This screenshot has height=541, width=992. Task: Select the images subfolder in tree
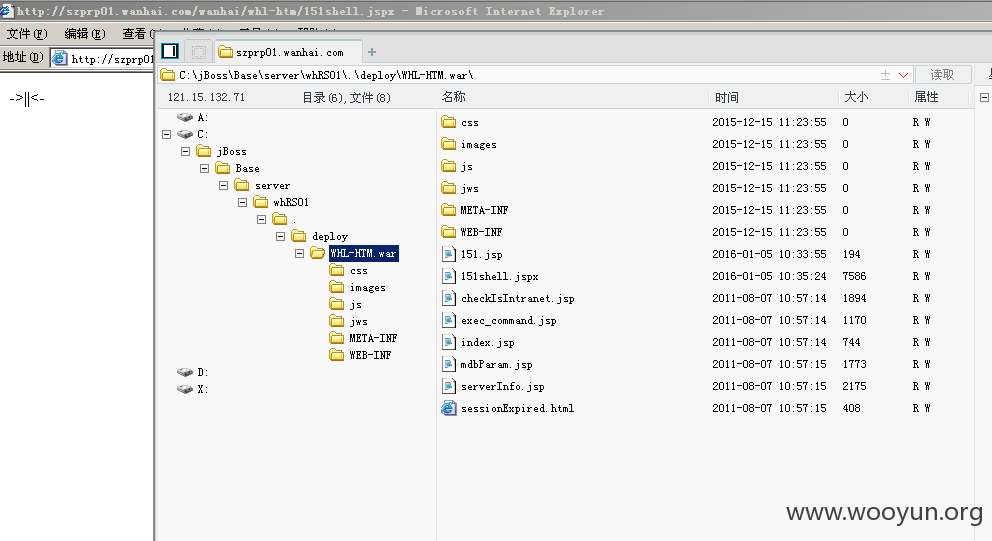[x=368, y=287]
